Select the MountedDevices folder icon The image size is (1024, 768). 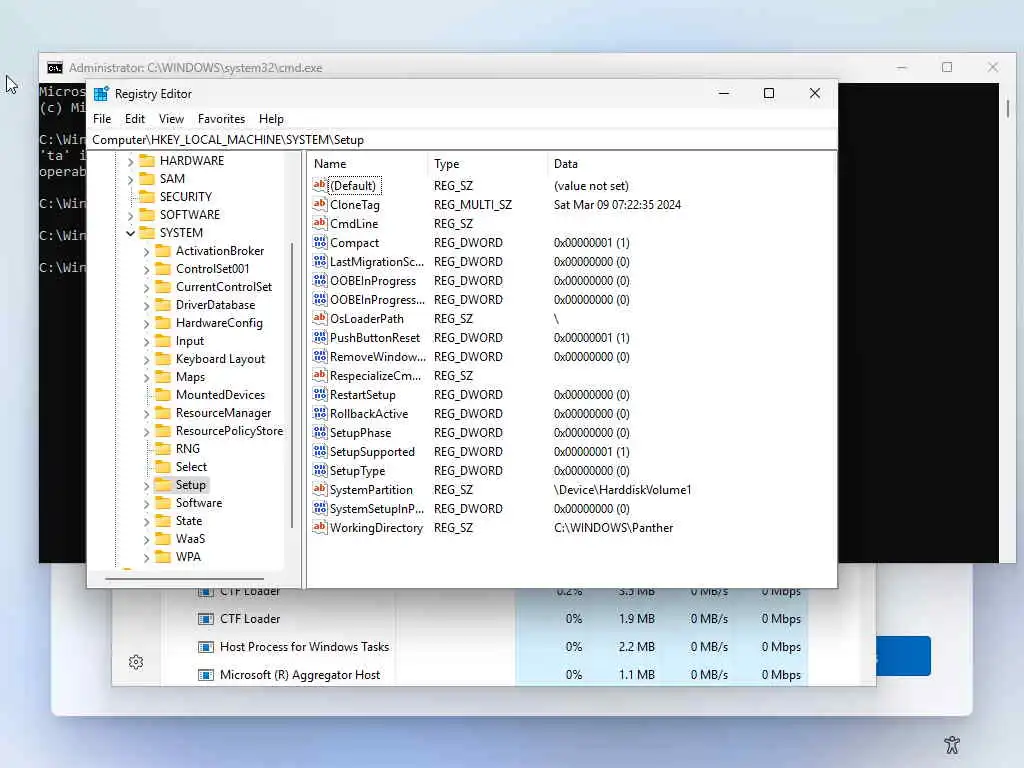(163, 394)
